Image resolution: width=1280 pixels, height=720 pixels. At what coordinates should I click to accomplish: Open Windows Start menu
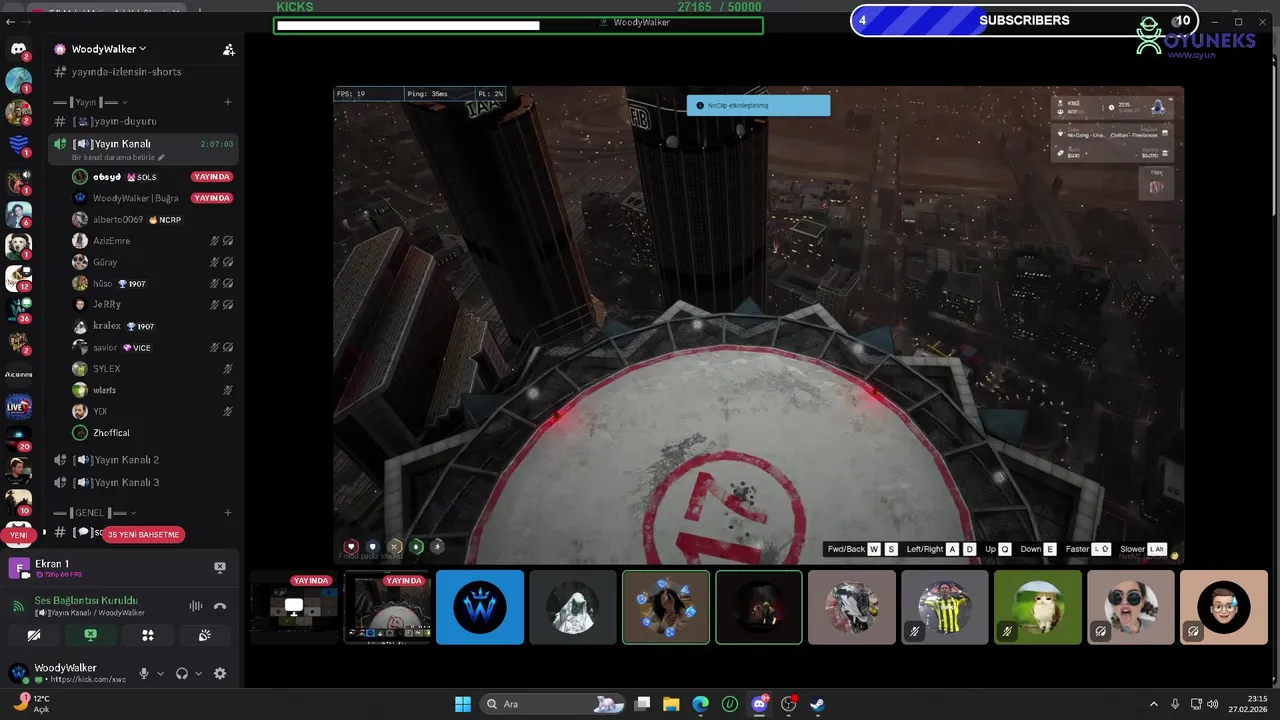click(463, 704)
